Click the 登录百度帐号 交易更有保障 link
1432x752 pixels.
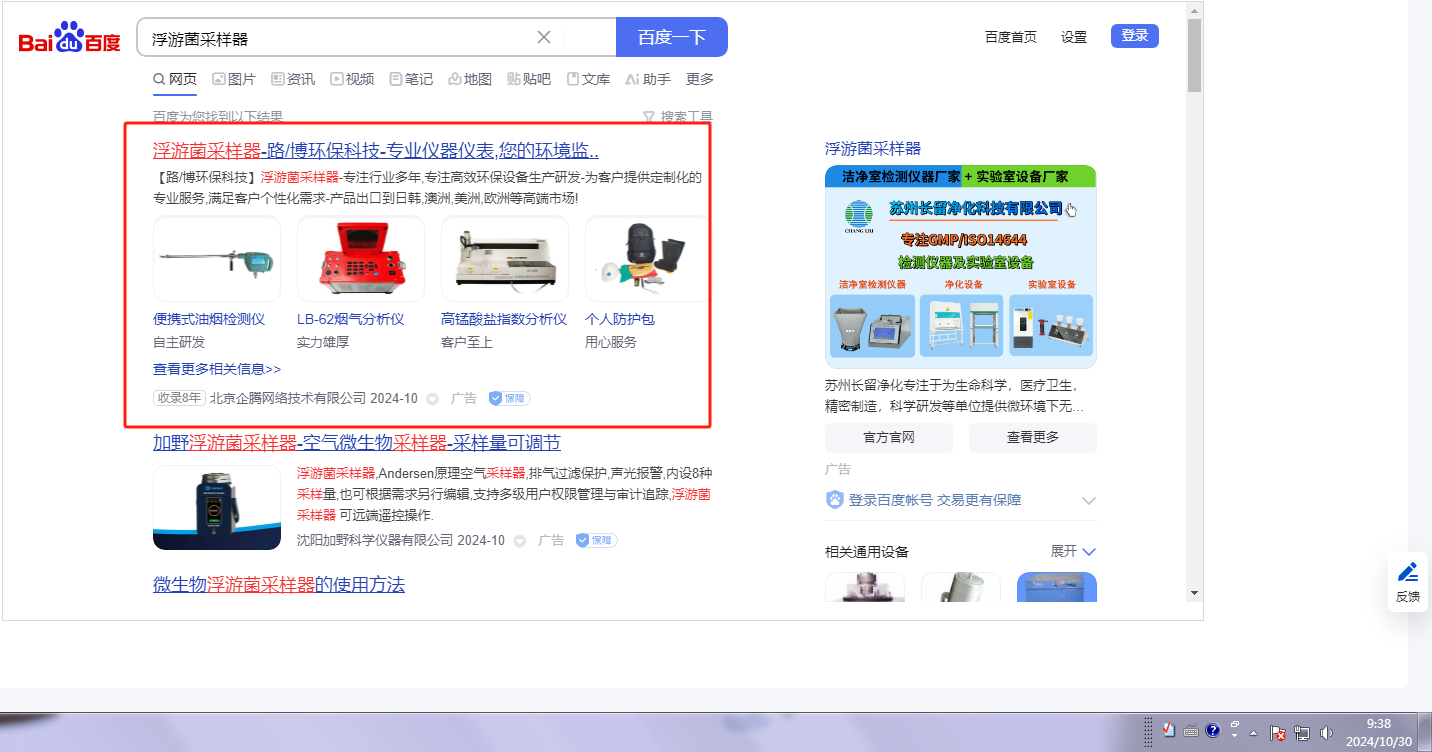935,500
